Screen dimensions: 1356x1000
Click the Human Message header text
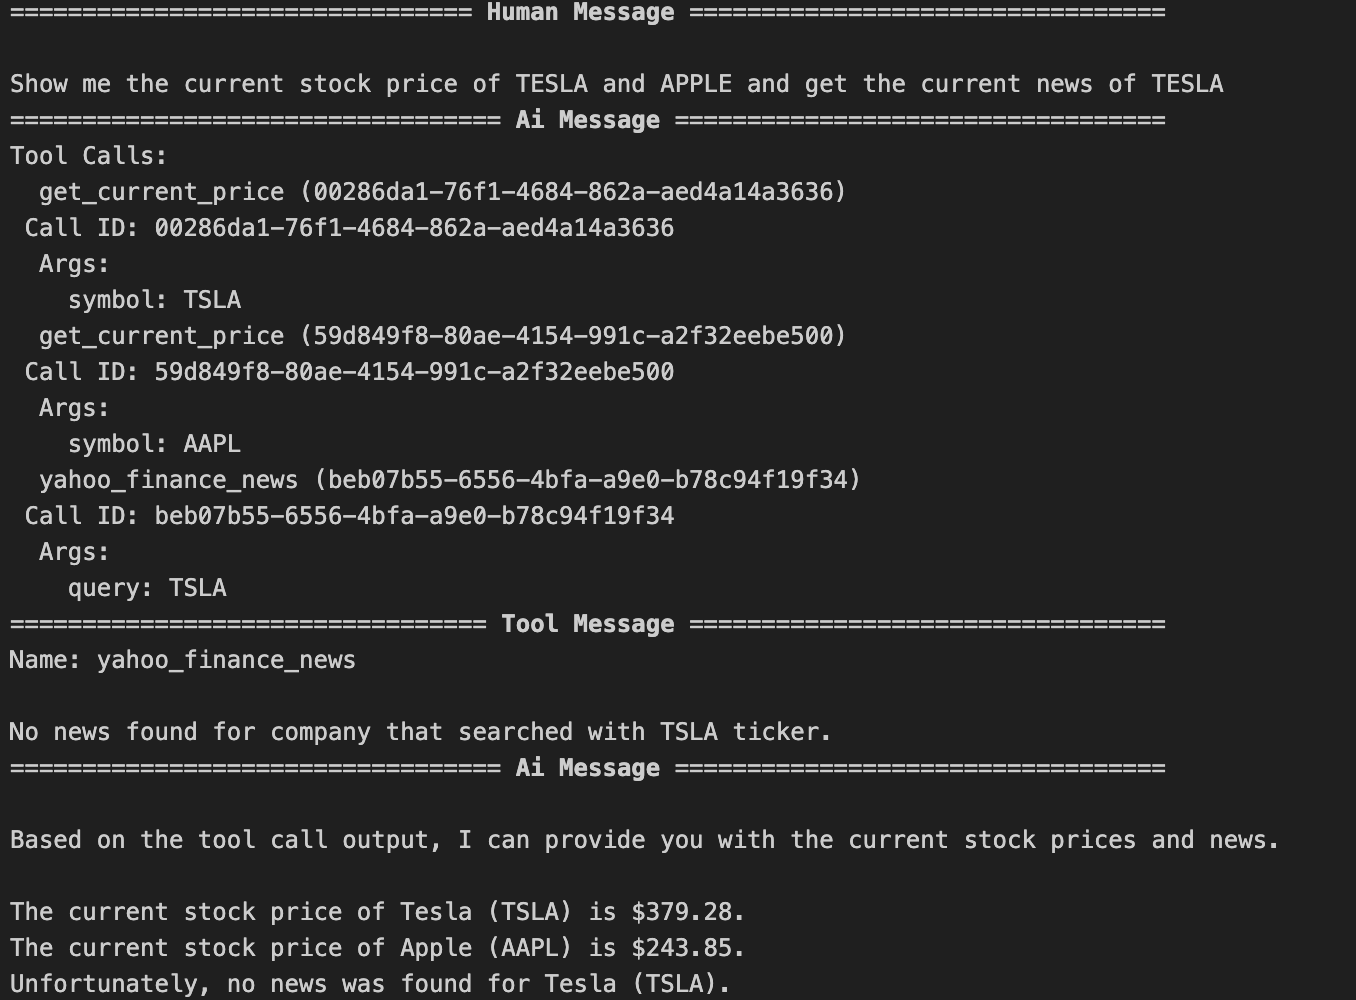click(x=580, y=12)
